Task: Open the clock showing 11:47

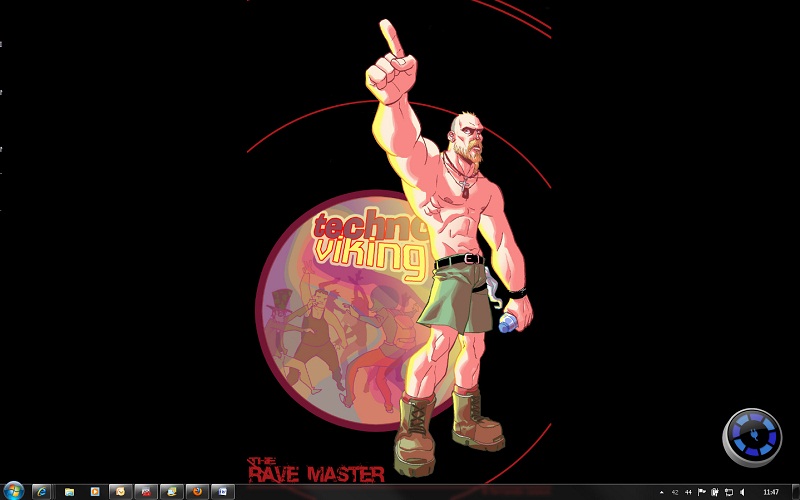Action: click(771, 492)
